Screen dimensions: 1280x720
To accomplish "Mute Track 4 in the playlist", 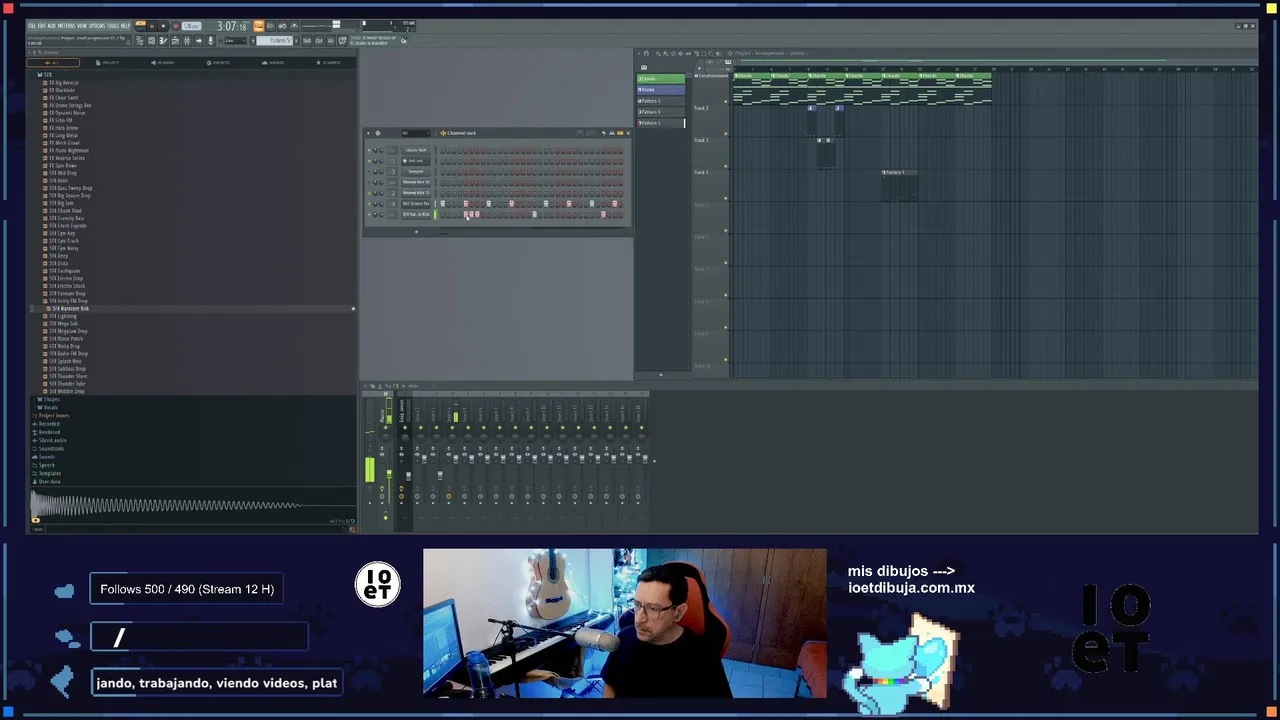I will coord(726,198).
